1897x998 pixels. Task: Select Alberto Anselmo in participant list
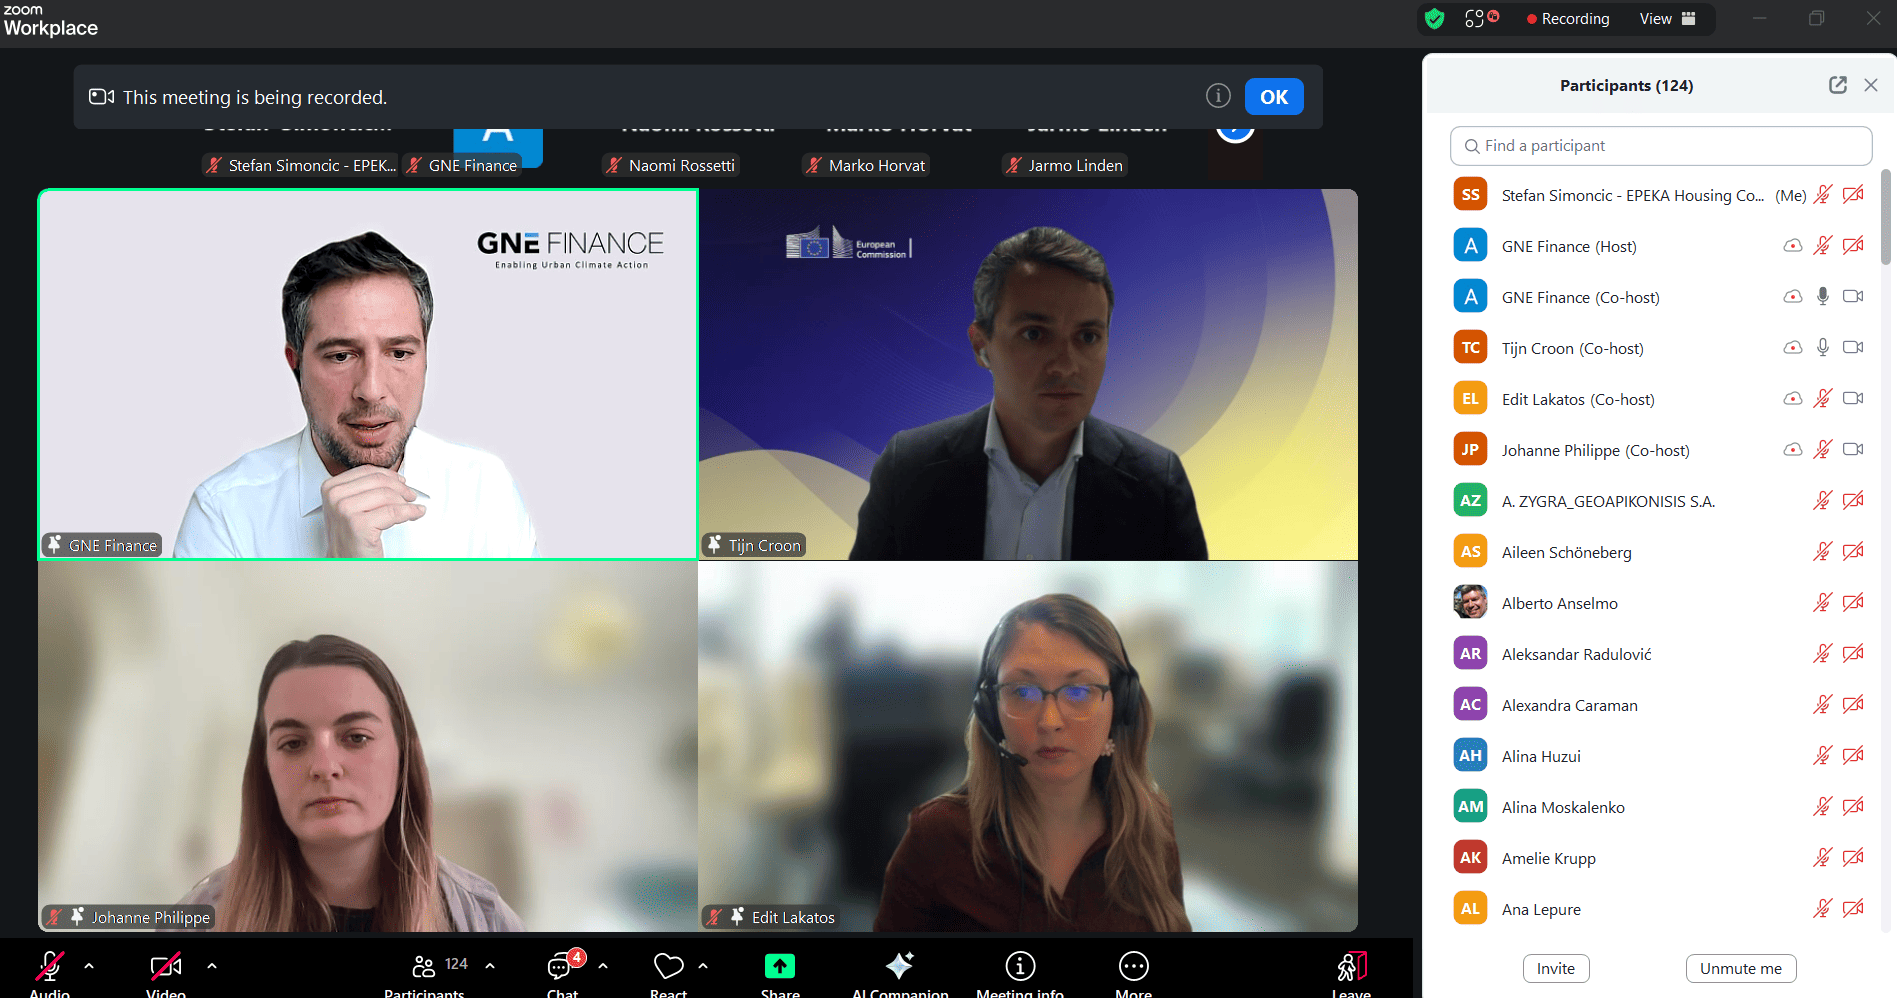coord(1559,603)
